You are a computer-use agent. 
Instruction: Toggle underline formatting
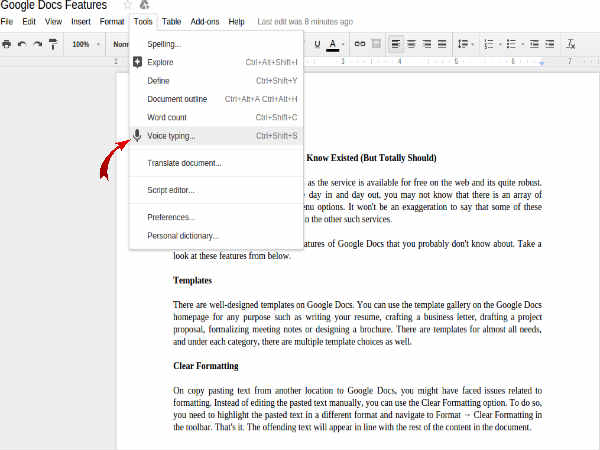coord(318,44)
